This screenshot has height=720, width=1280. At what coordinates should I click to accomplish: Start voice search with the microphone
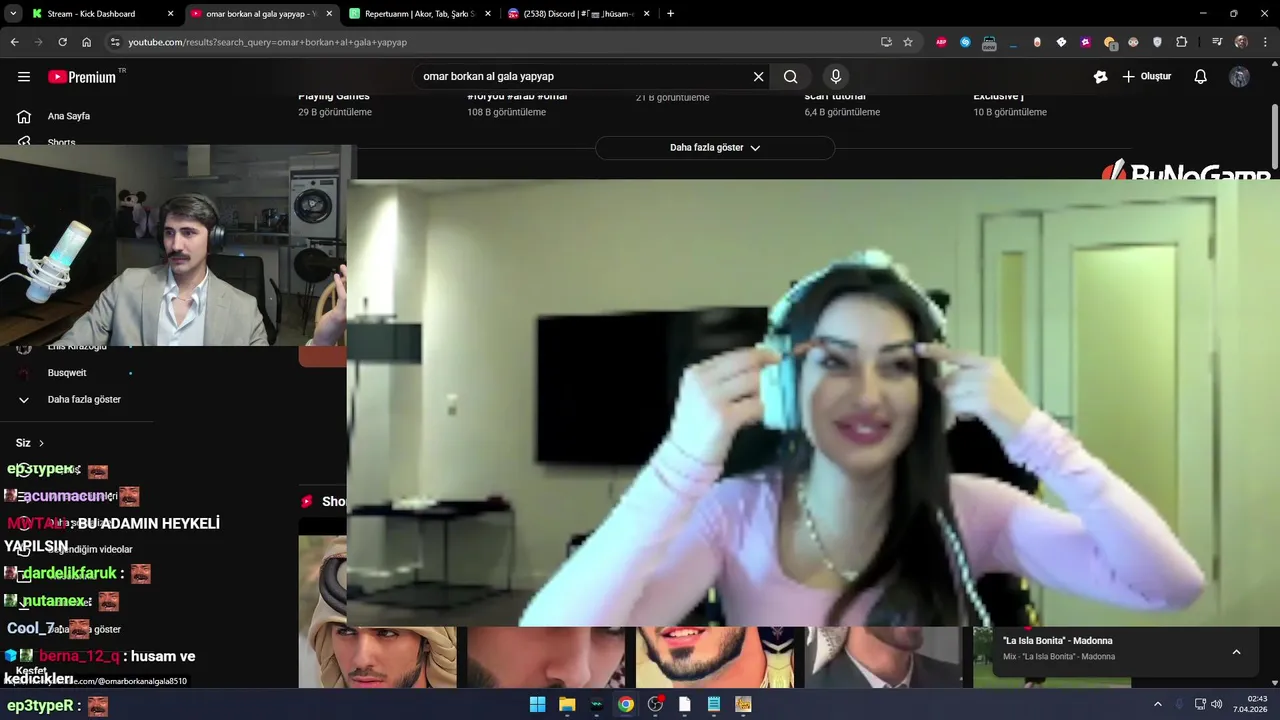836,77
